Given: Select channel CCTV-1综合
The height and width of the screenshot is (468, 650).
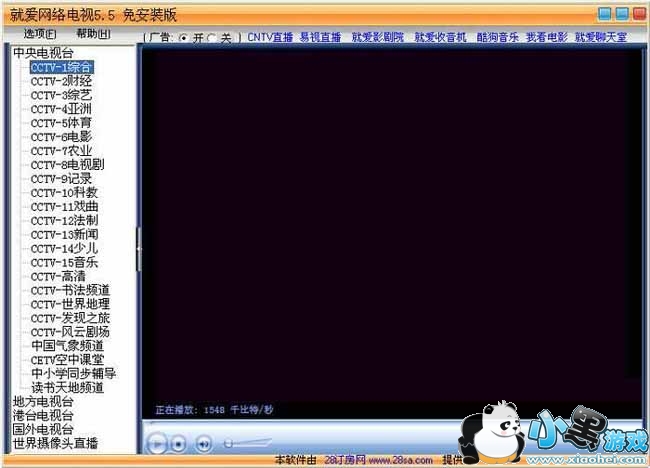Looking at the screenshot, I should 61,67.
